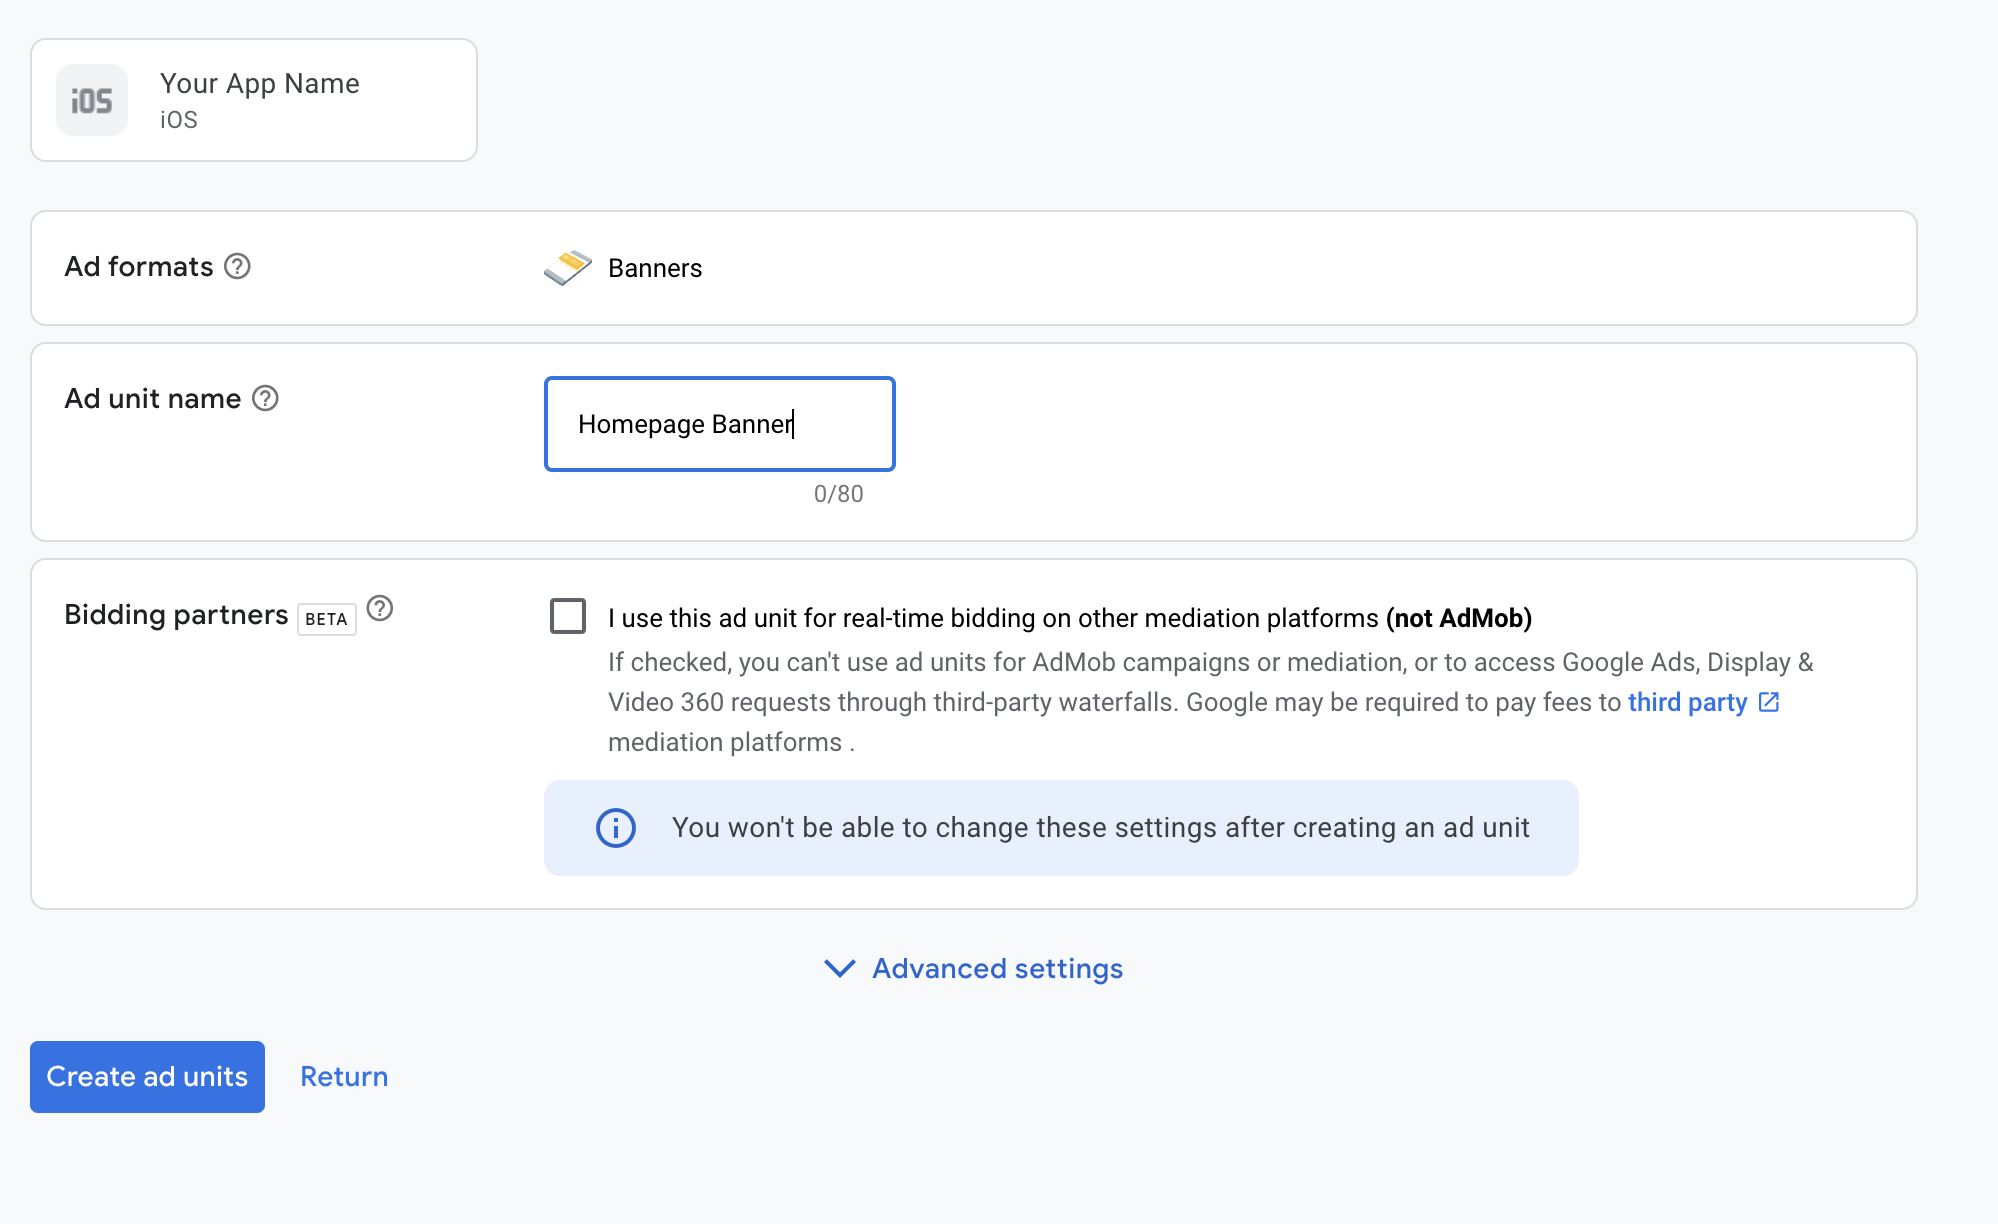Click the iOS platform app icon
1998x1224 pixels.
click(x=92, y=100)
